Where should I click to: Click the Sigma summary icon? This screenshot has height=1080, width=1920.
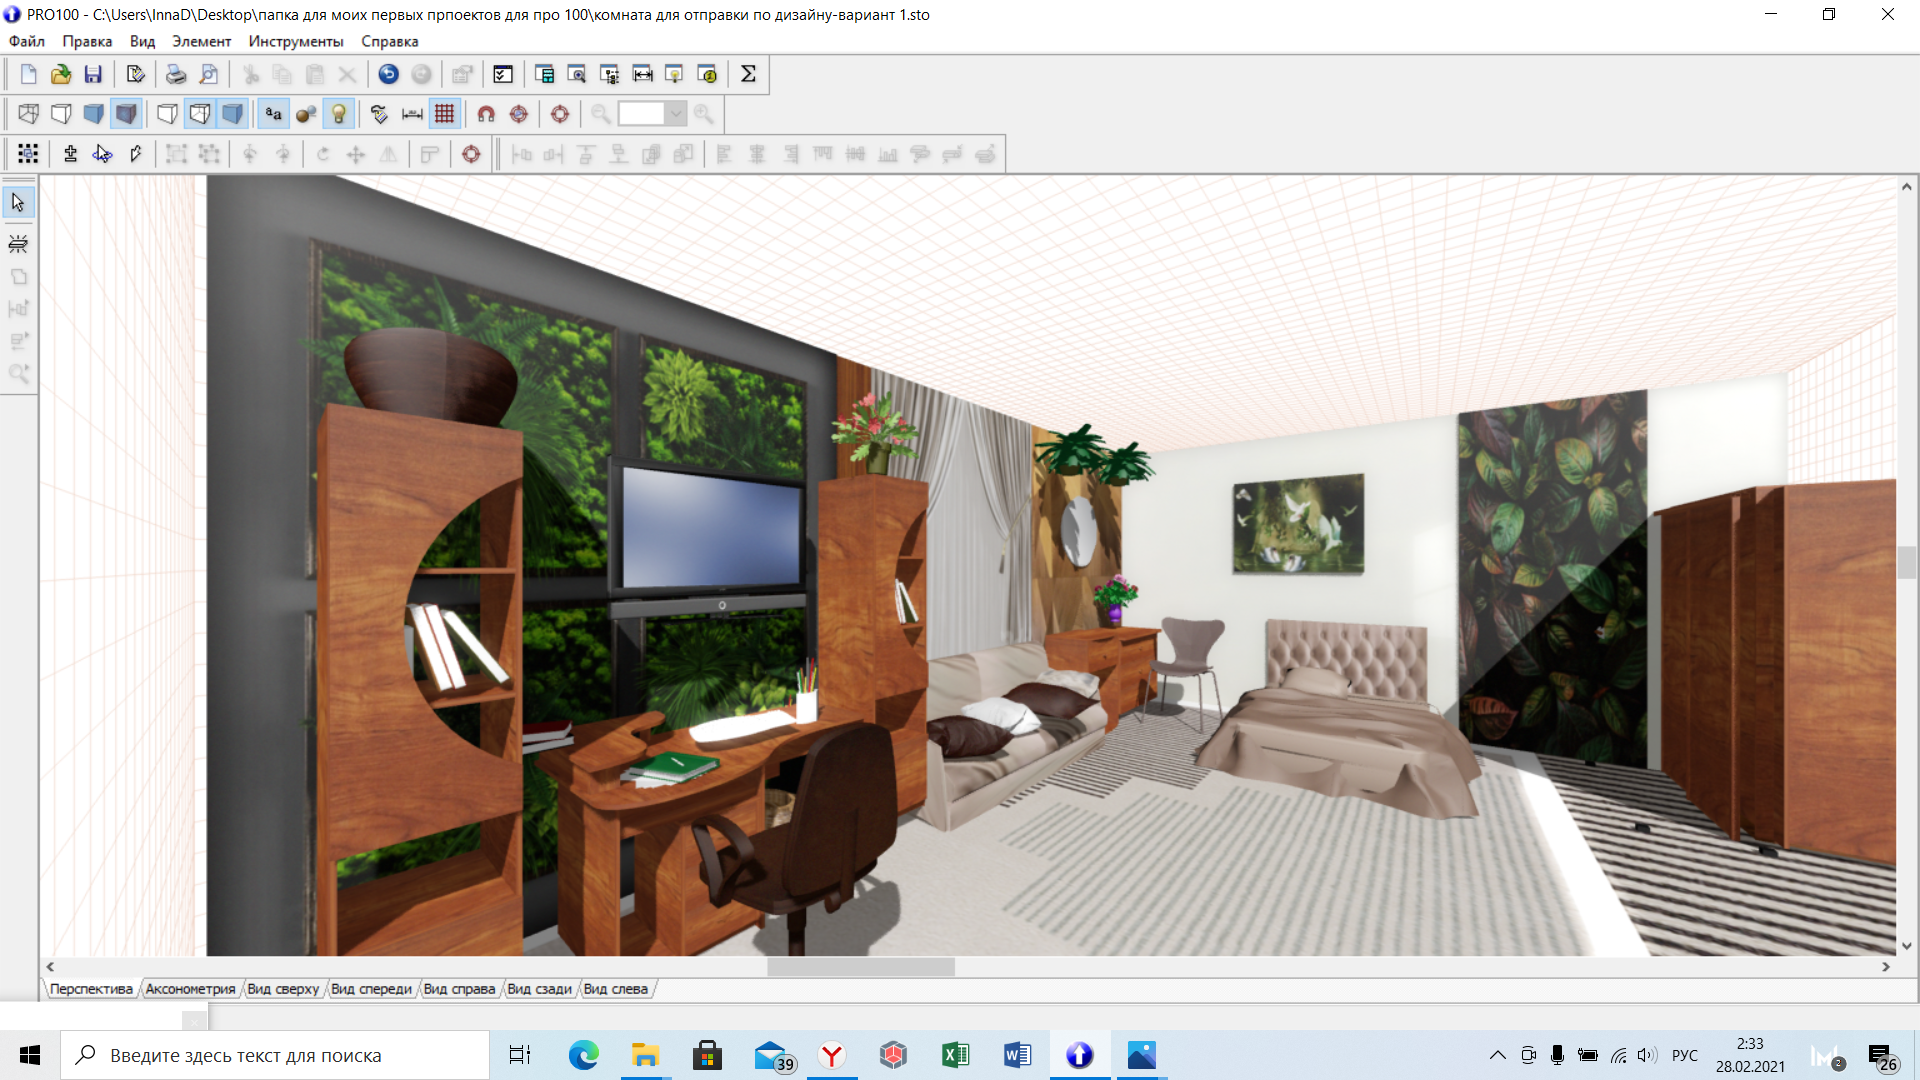pos(748,74)
